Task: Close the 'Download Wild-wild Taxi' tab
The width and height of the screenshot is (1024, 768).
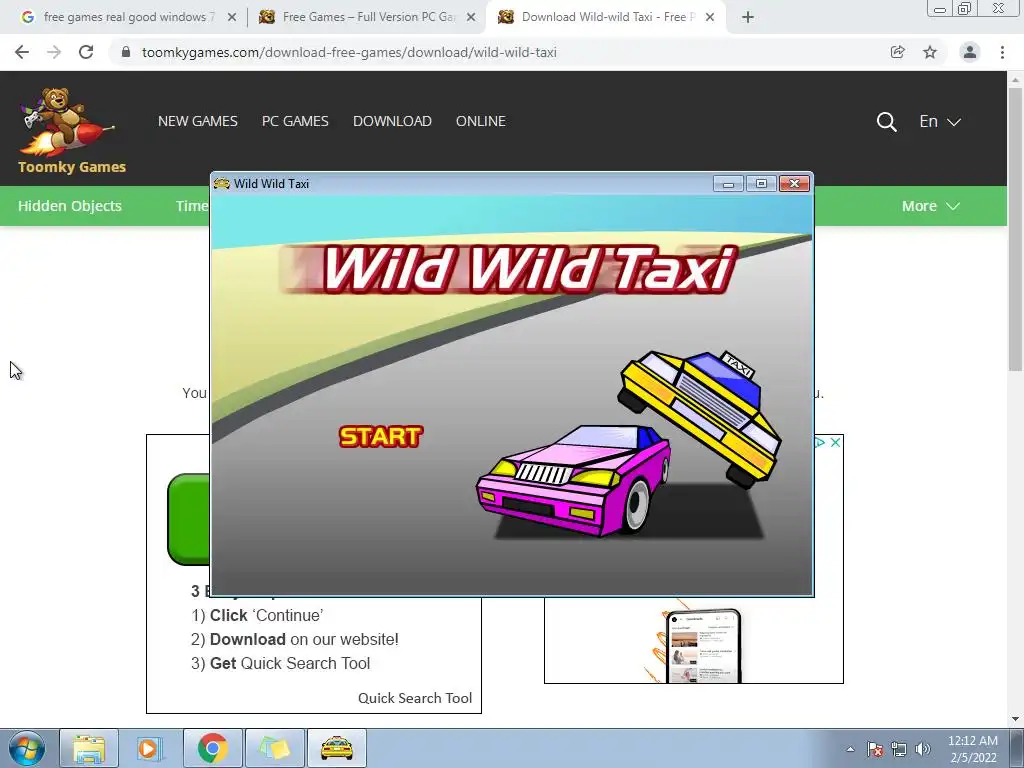Action: (711, 18)
